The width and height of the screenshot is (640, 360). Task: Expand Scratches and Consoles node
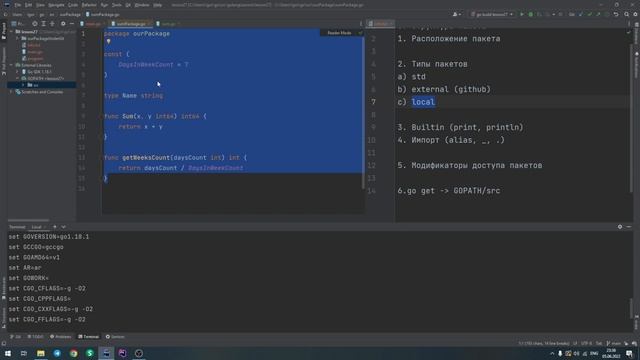(12, 92)
